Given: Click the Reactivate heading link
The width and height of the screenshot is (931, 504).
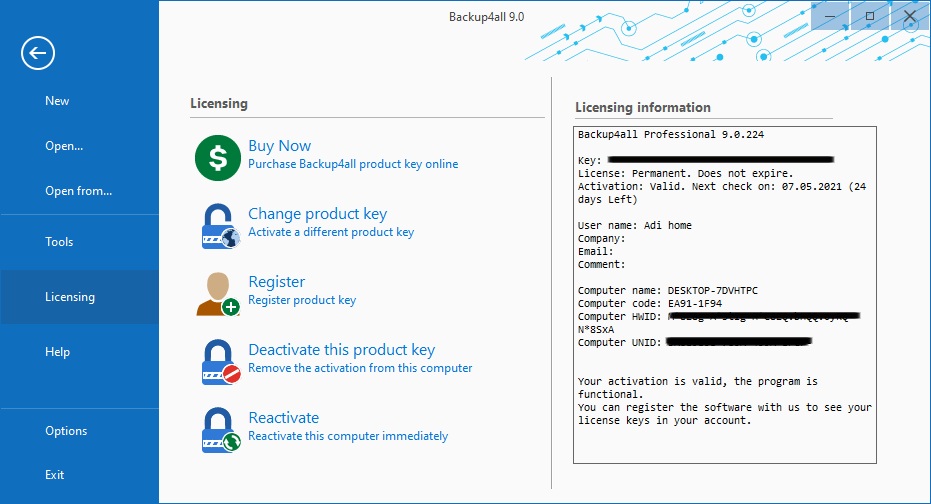Looking at the screenshot, I should (x=283, y=417).
